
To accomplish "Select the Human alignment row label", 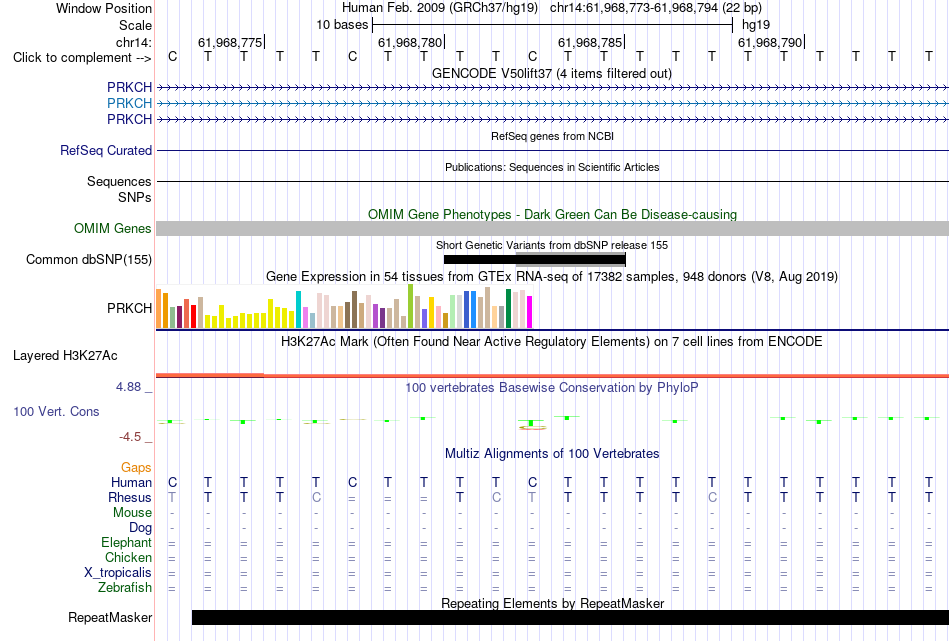I will [x=131, y=482].
